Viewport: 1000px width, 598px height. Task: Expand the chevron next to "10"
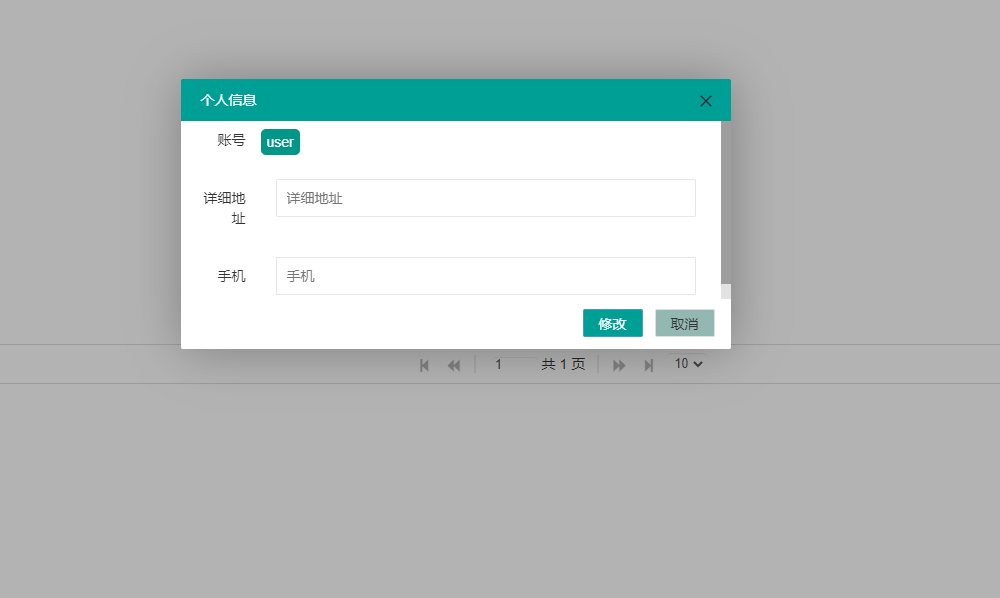click(697, 364)
